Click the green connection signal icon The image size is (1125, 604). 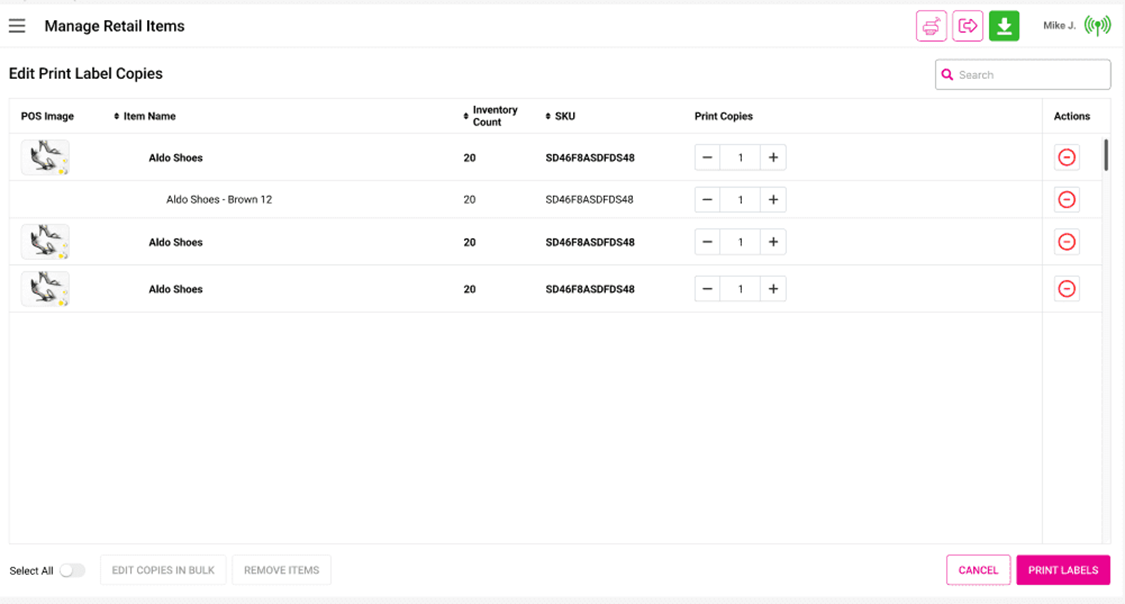(x=1097, y=26)
